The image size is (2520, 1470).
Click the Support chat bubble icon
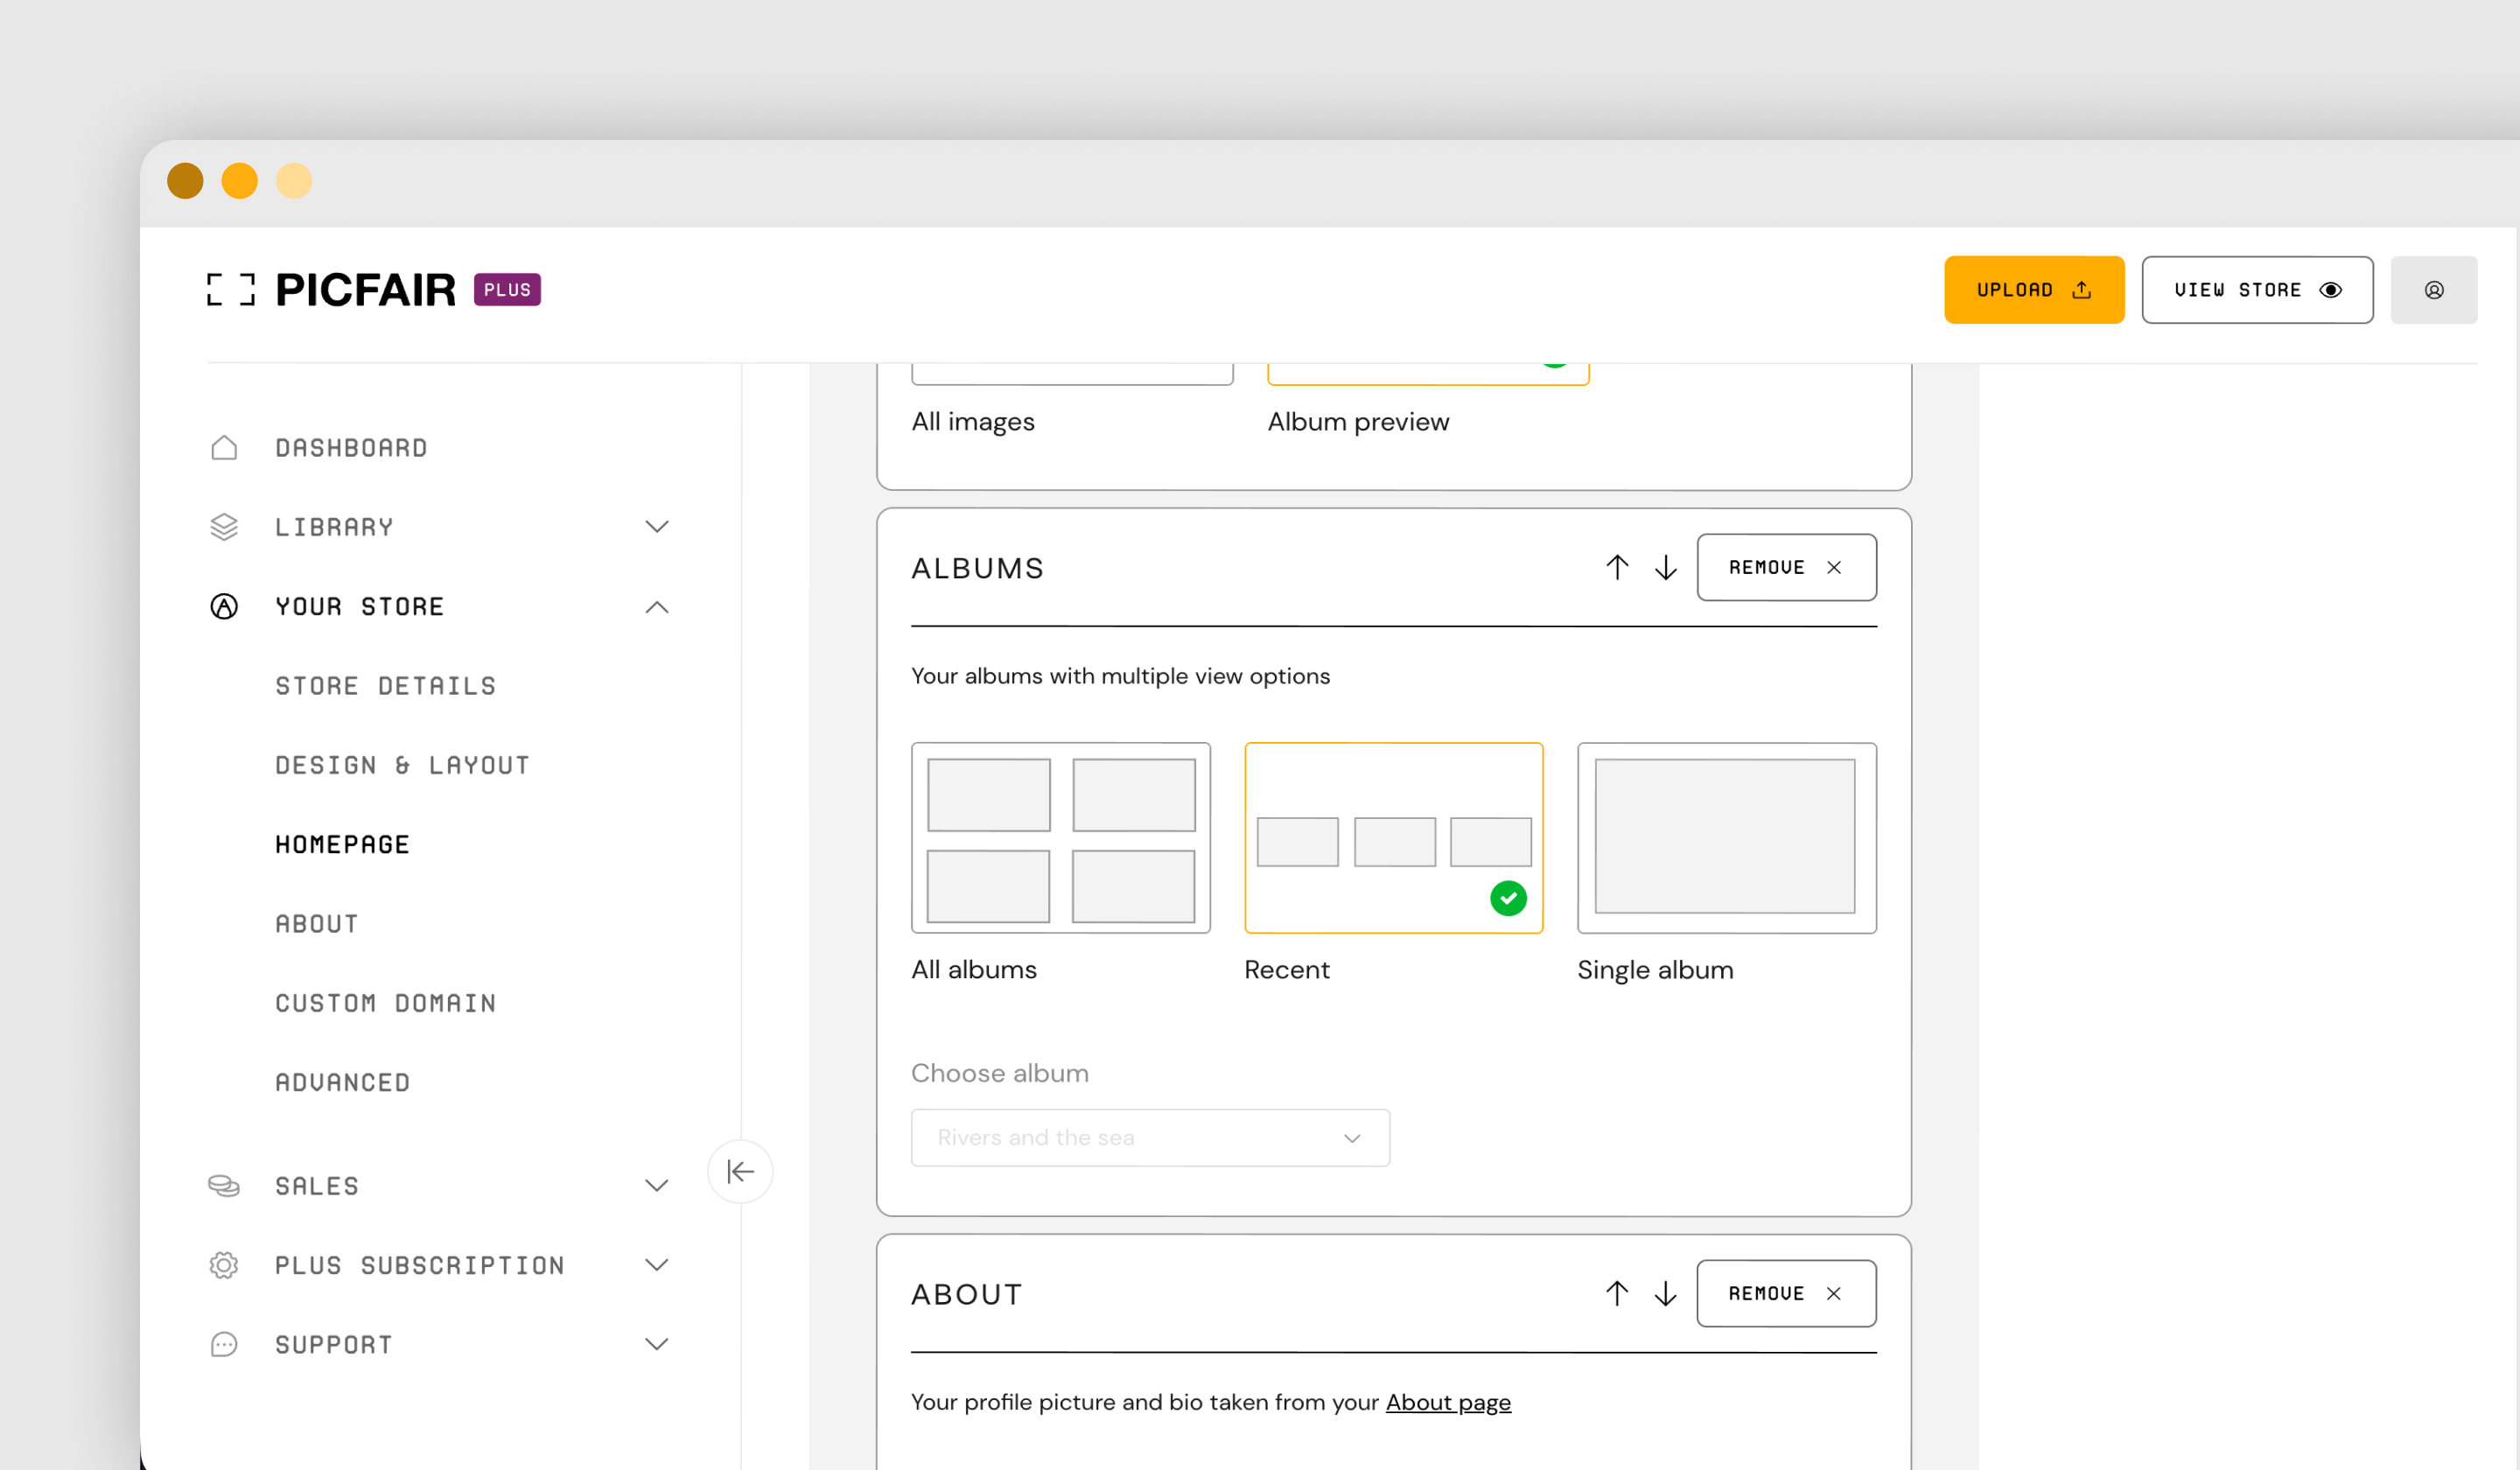tap(224, 1344)
